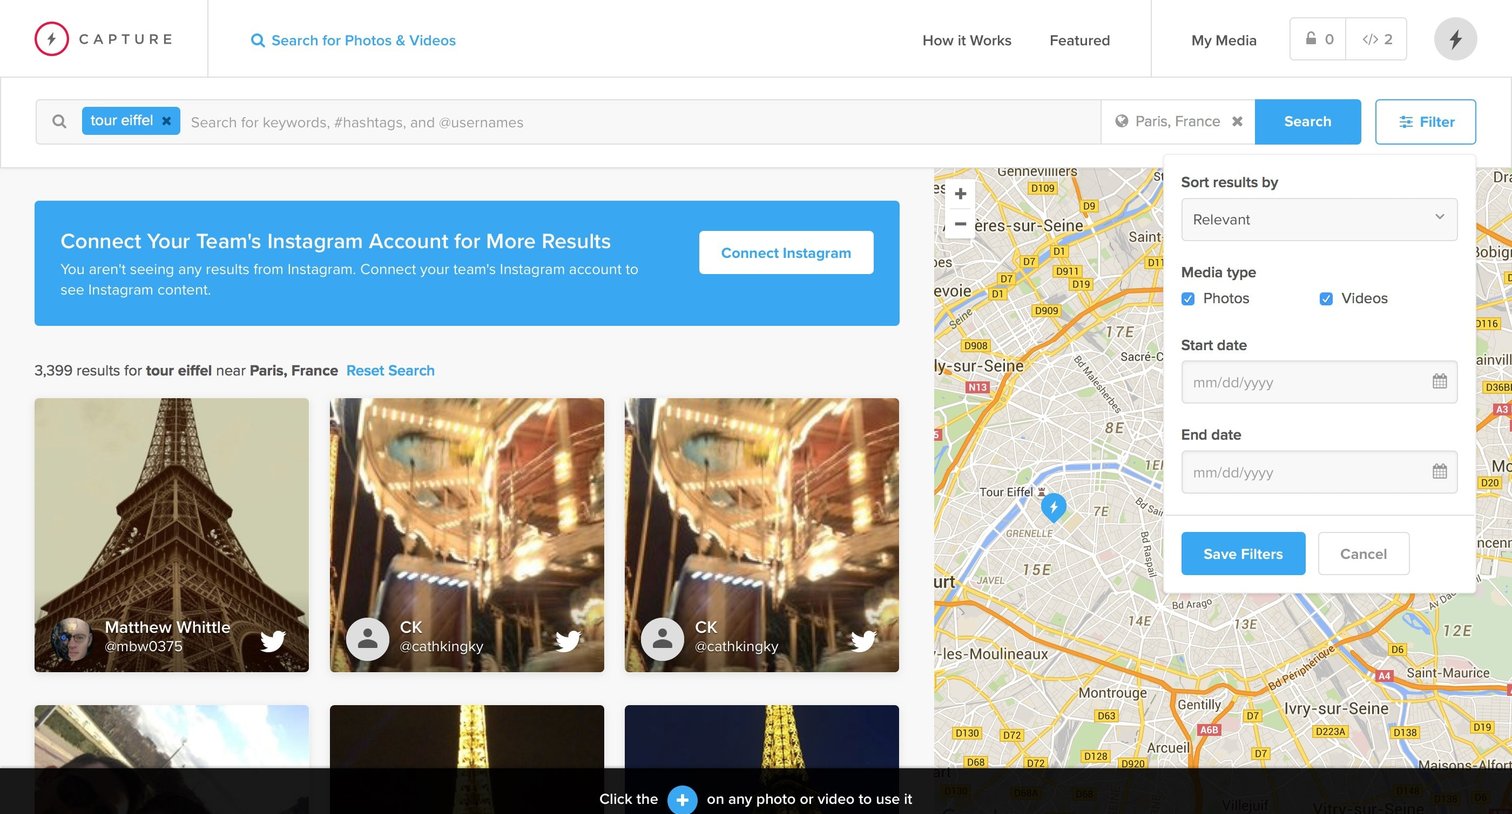Viewport: 1512px width, 814px height.
Task: Click the Capture lightning bolt logo
Action: click(52, 39)
